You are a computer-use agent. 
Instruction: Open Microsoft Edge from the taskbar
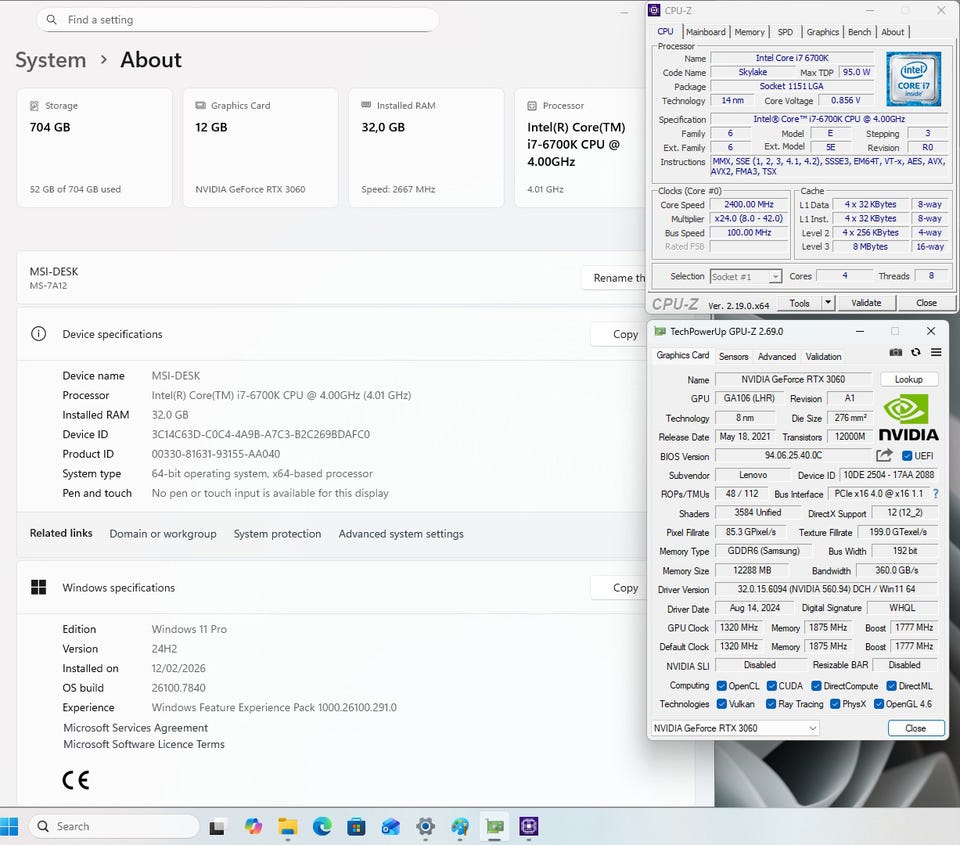click(x=322, y=826)
